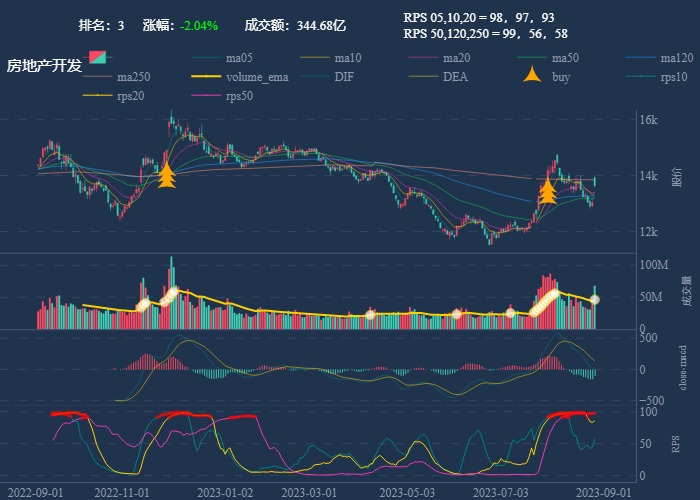Image resolution: width=700 pixels, height=500 pixels.
Task: Click the buy signal arrows near 2022-11
Action: coord(167,176)
